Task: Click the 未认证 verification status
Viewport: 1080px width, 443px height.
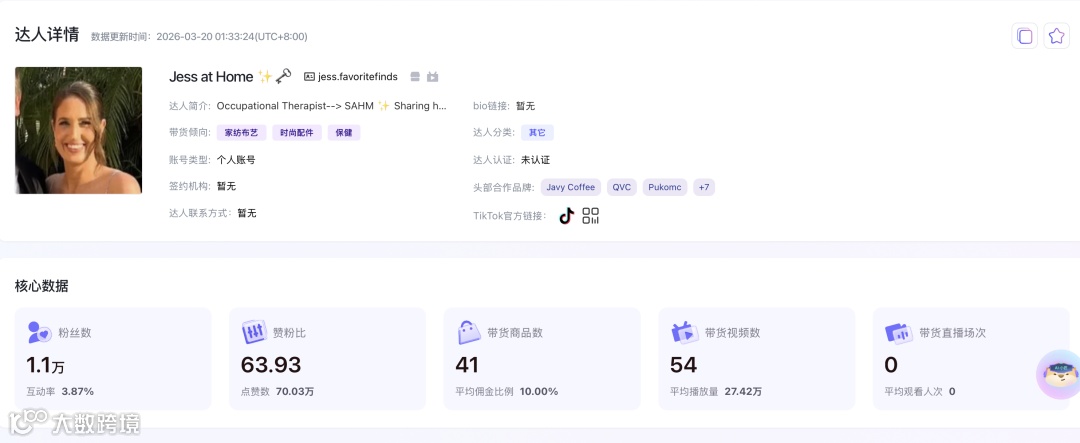Action: (x=536, y=160)
